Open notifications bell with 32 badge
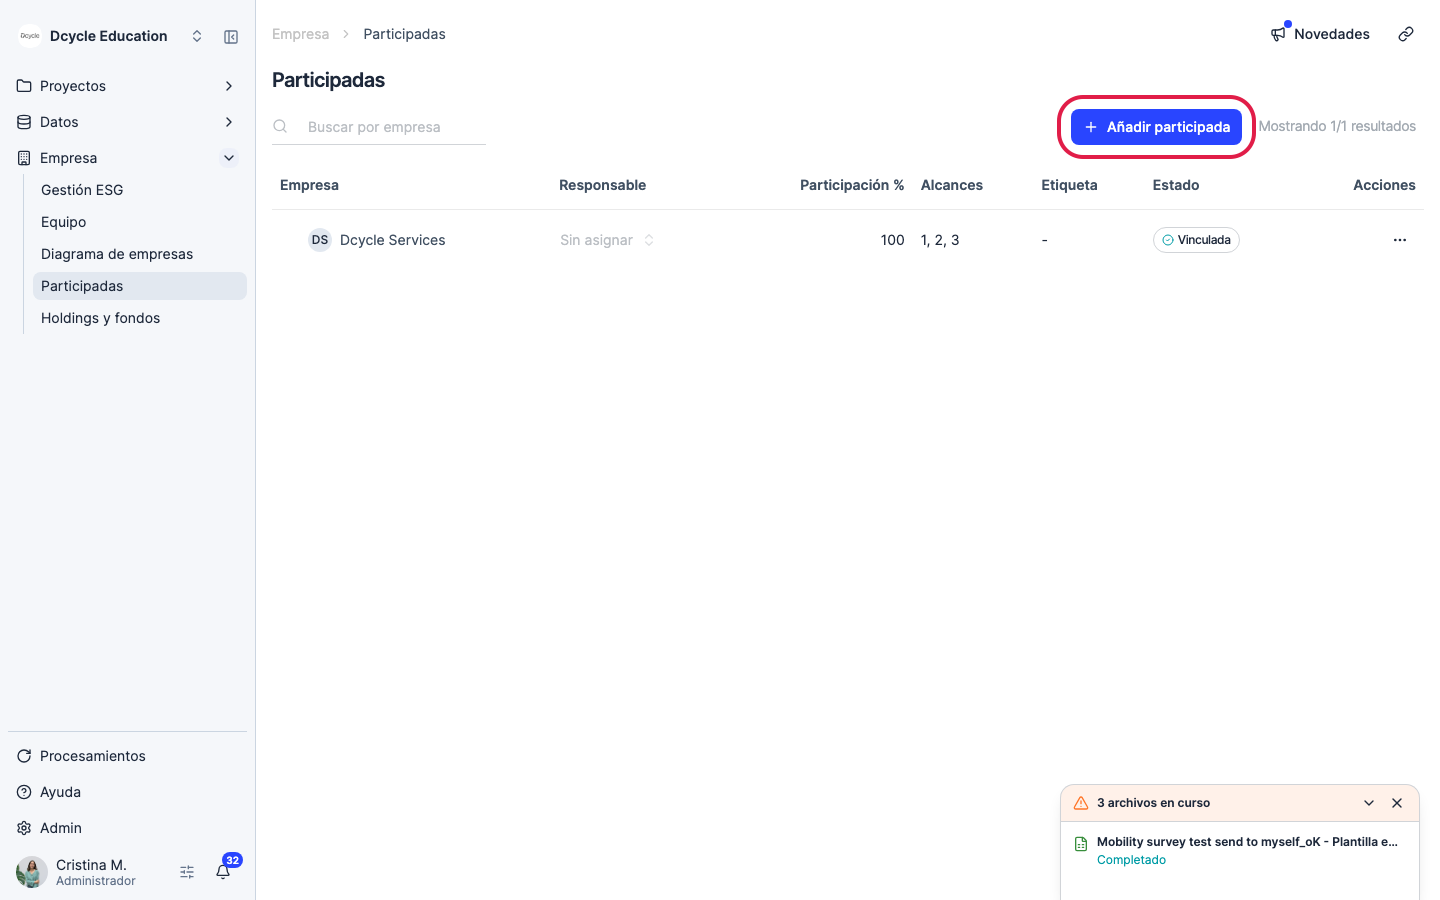Image resolution: width=1440 pixels, height=900 pixels. 224,871
